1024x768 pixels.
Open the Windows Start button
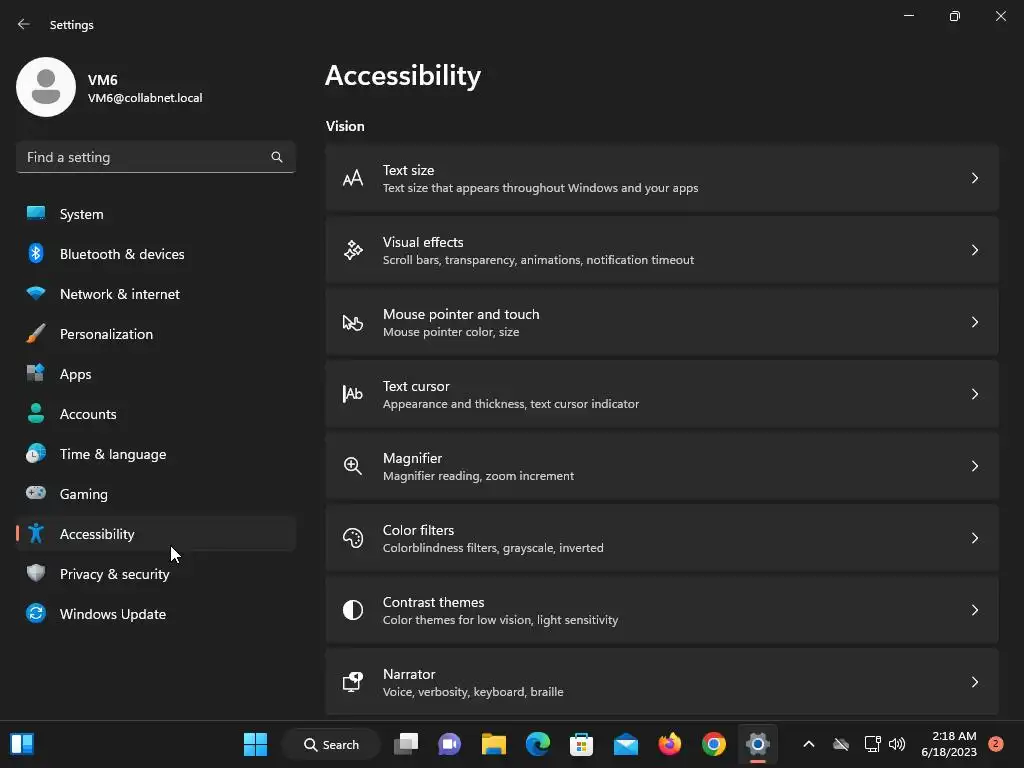tap(255, 744)
